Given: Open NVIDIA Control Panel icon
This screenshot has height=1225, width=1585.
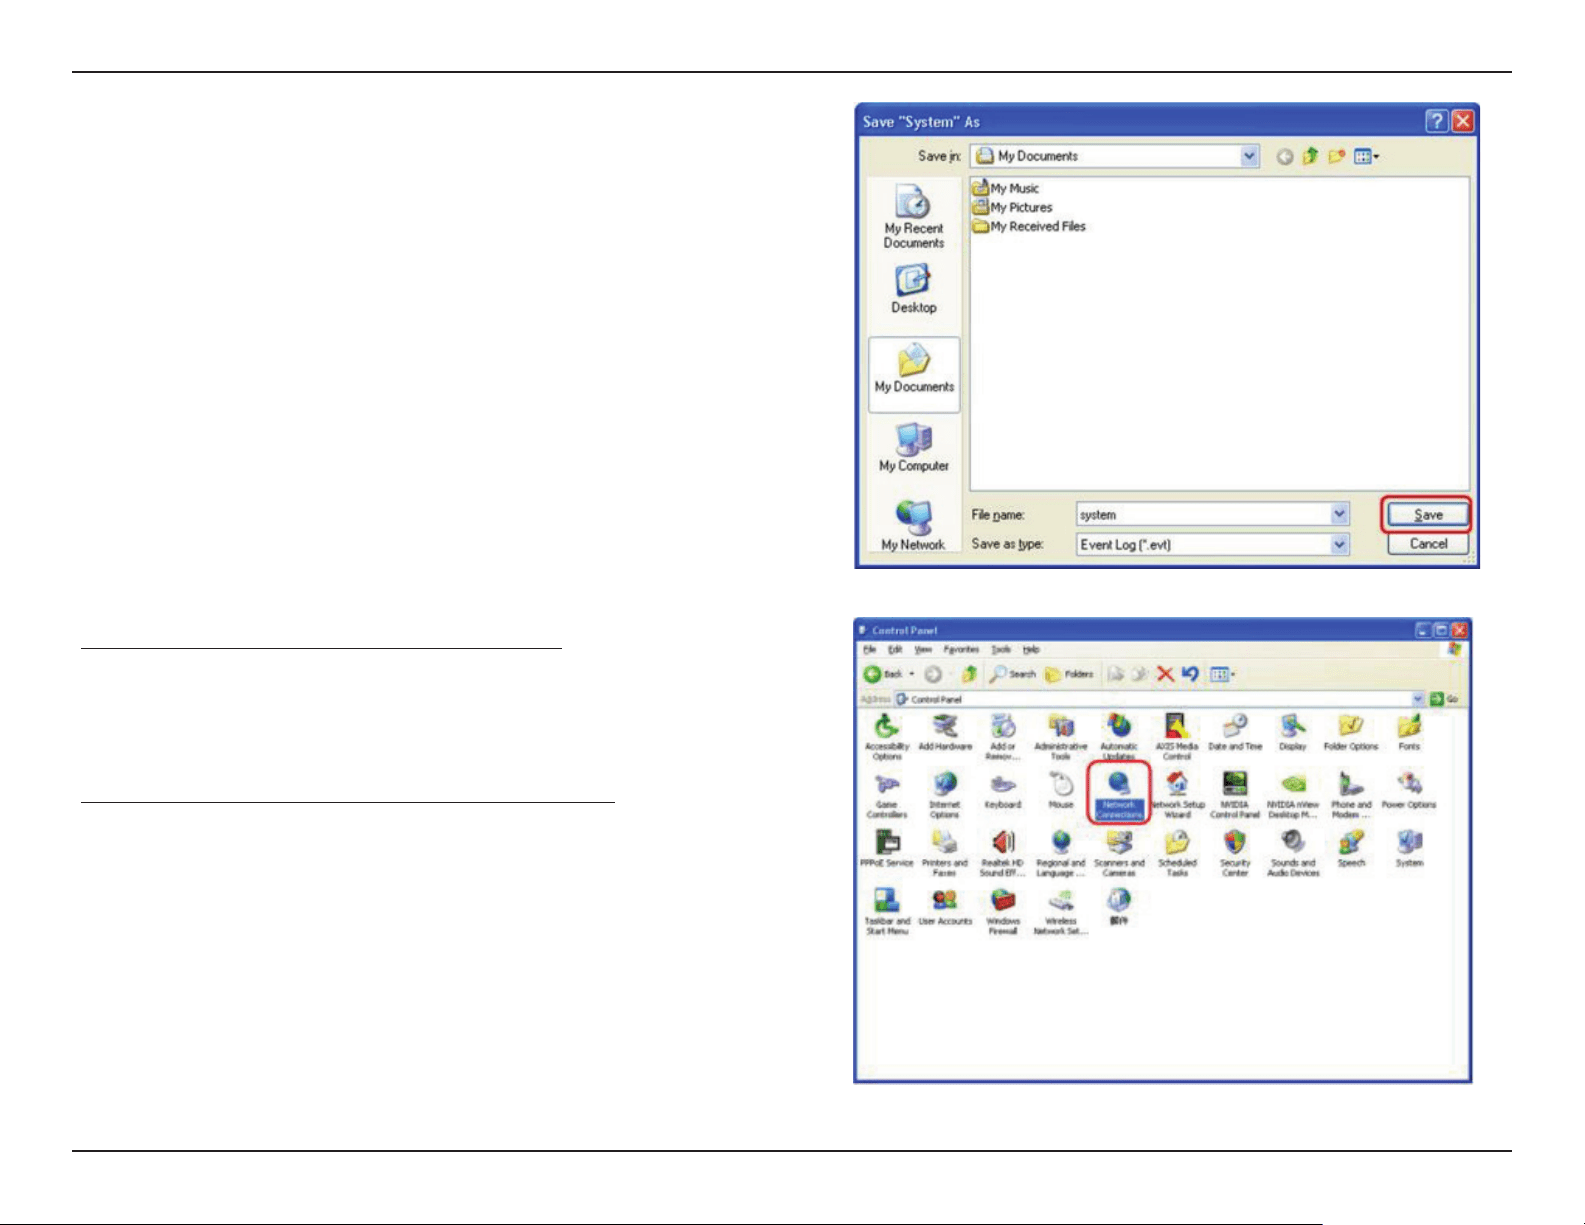Looking at the screenshot, I should click(x=1235, y=794).
